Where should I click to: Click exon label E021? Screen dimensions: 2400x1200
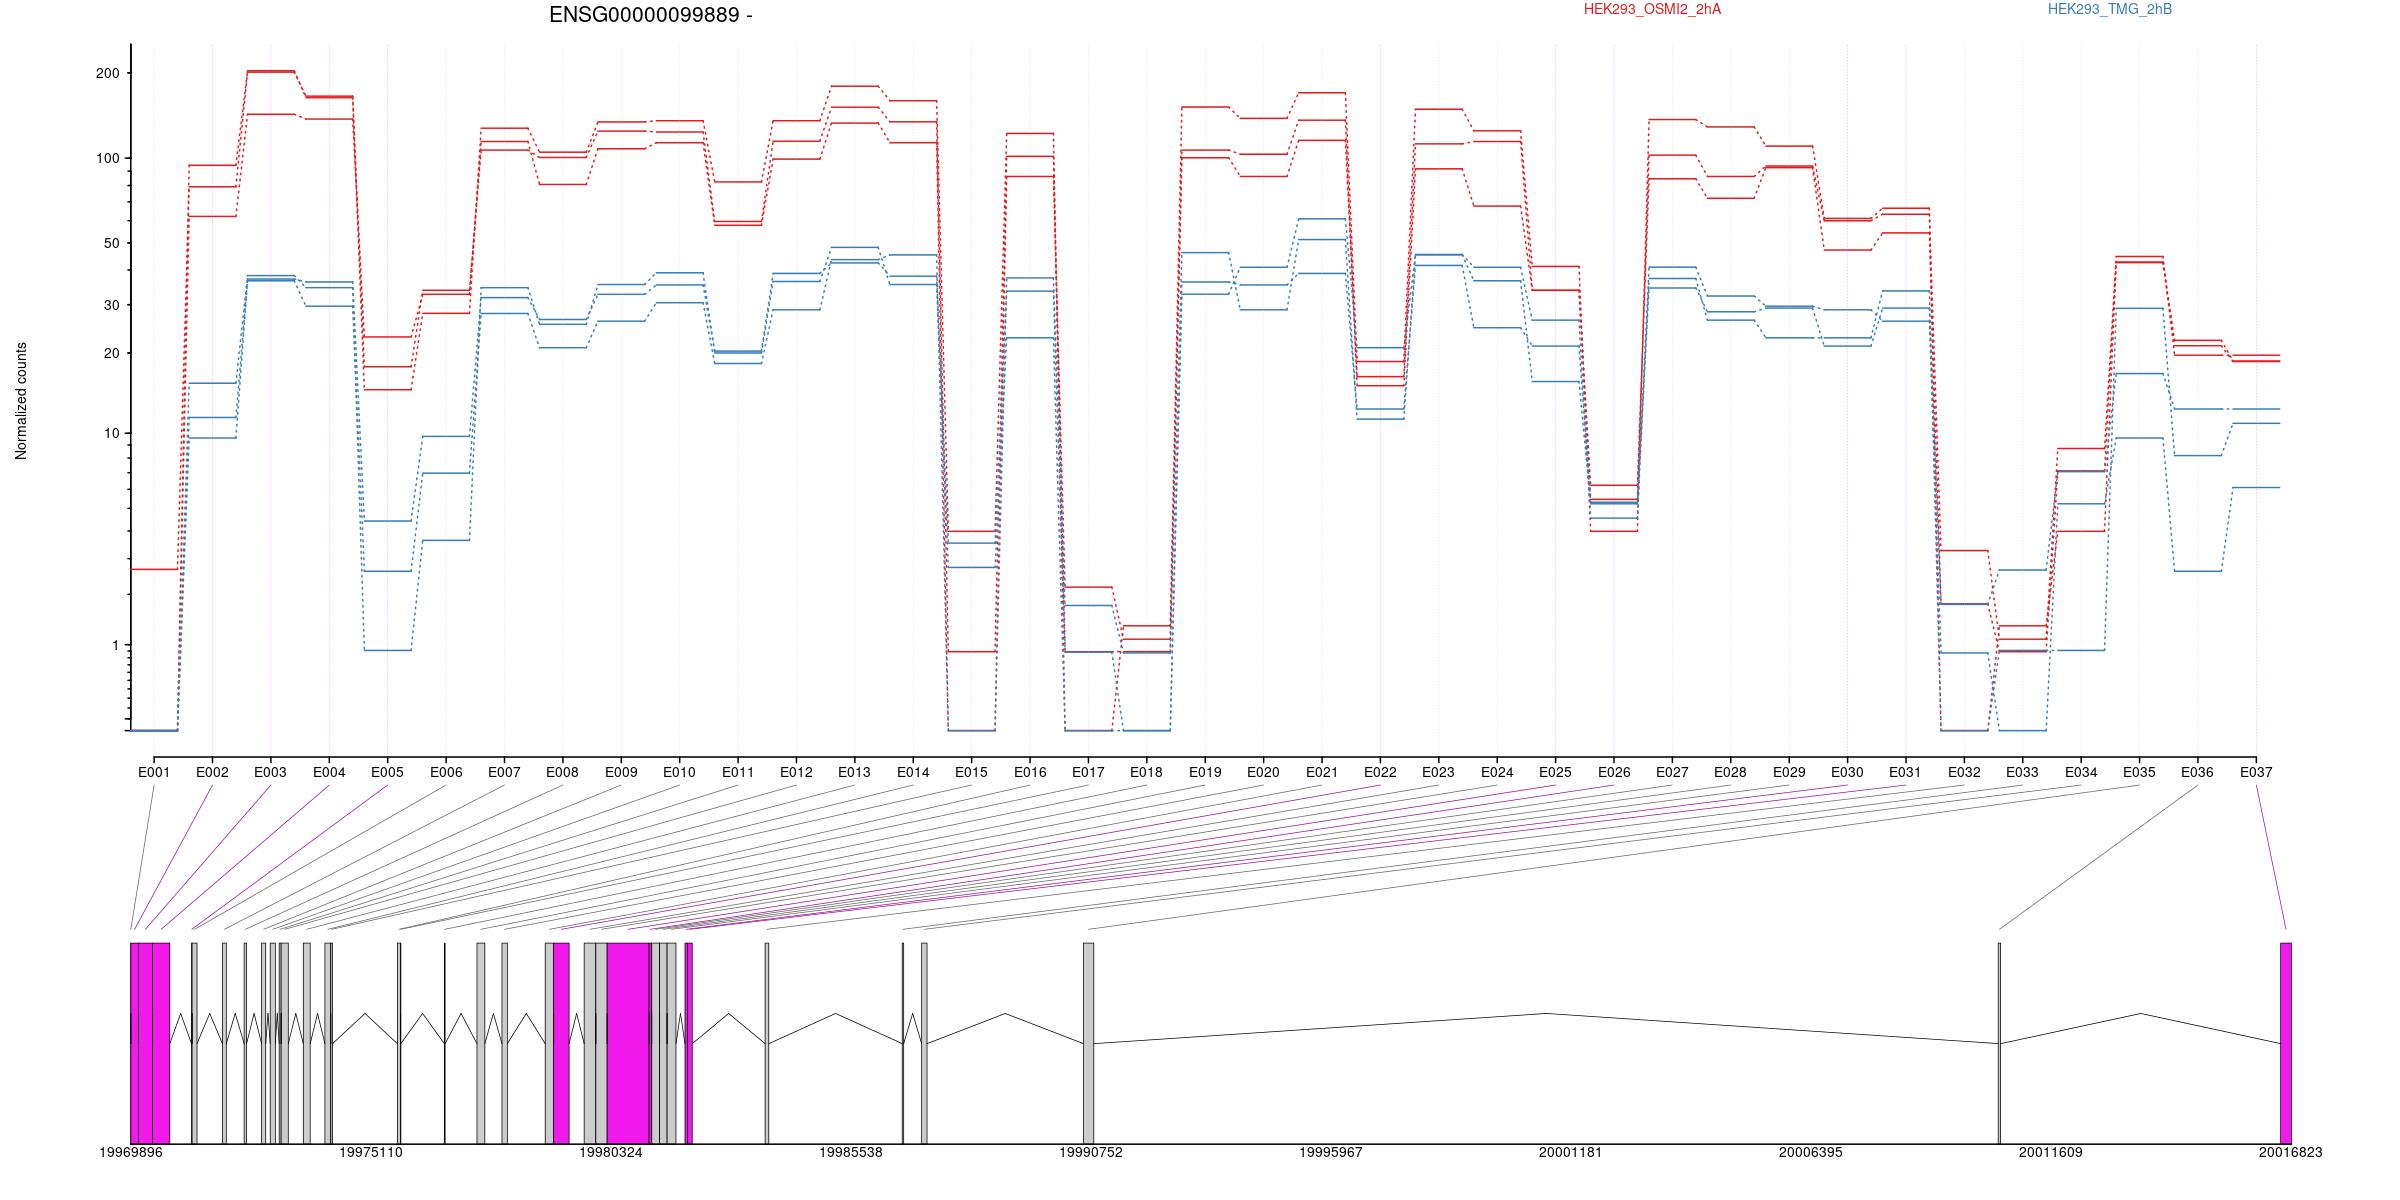(1322, 772)
